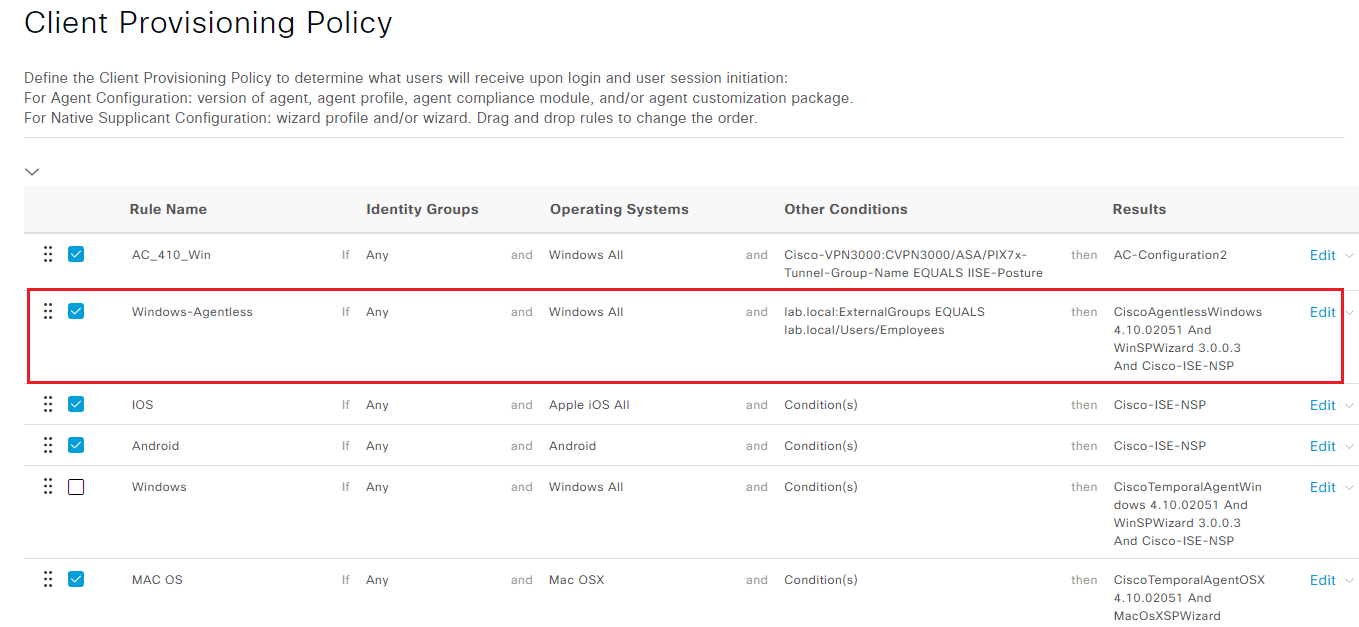Toggle the IOS rule checkbox
Image resolution: width=1359 pixels, height=627 pixels.
(76, 404)
